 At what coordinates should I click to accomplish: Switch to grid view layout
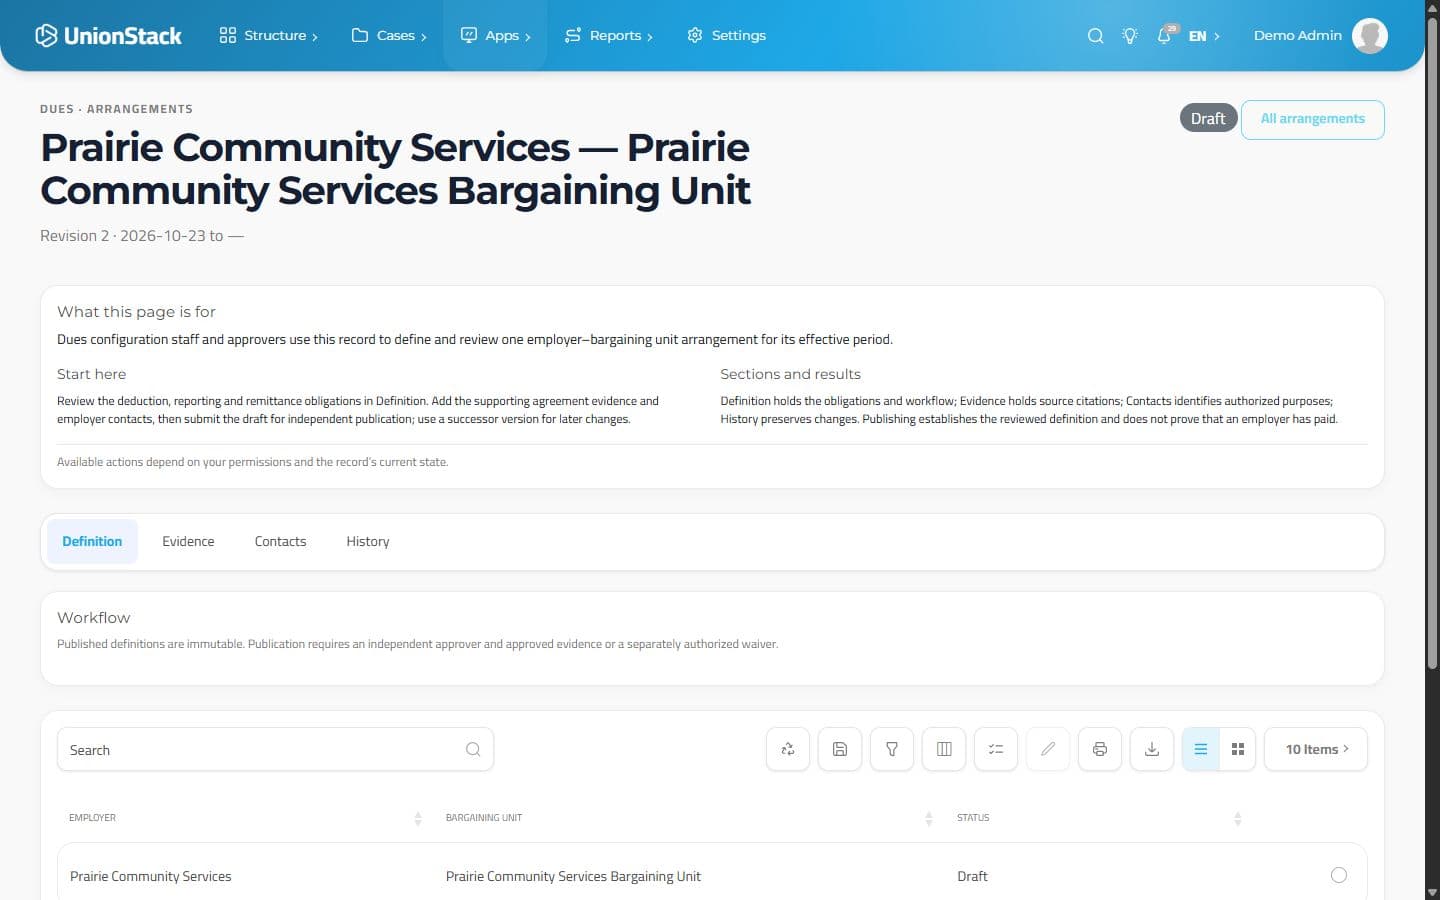1238,749
